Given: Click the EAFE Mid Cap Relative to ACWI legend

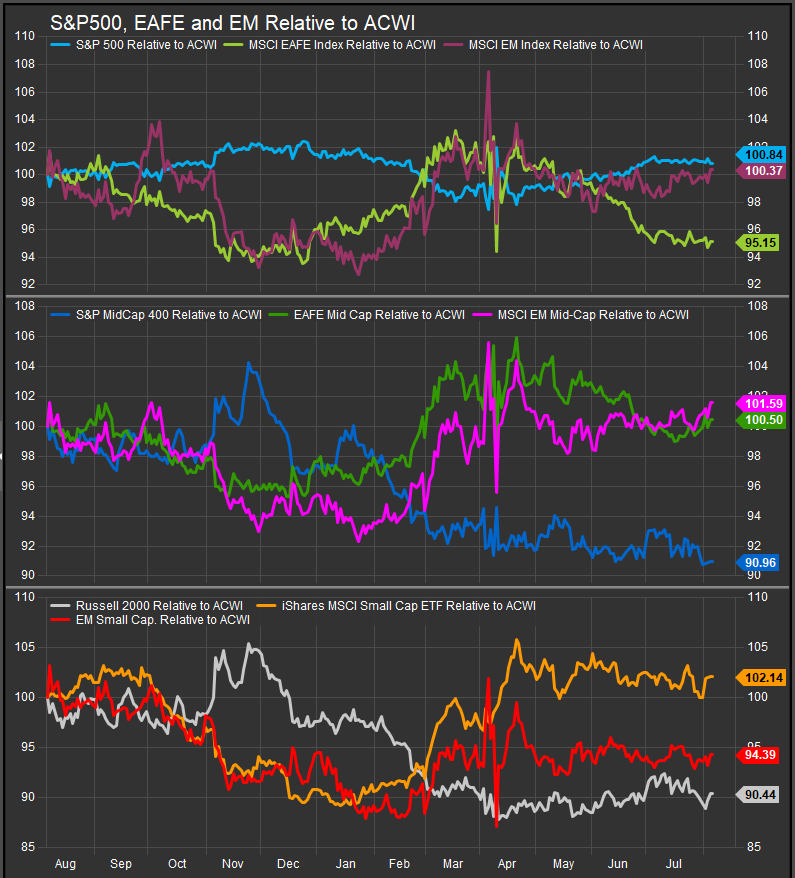Looking at the screenshot, I should tap(379, 315).
